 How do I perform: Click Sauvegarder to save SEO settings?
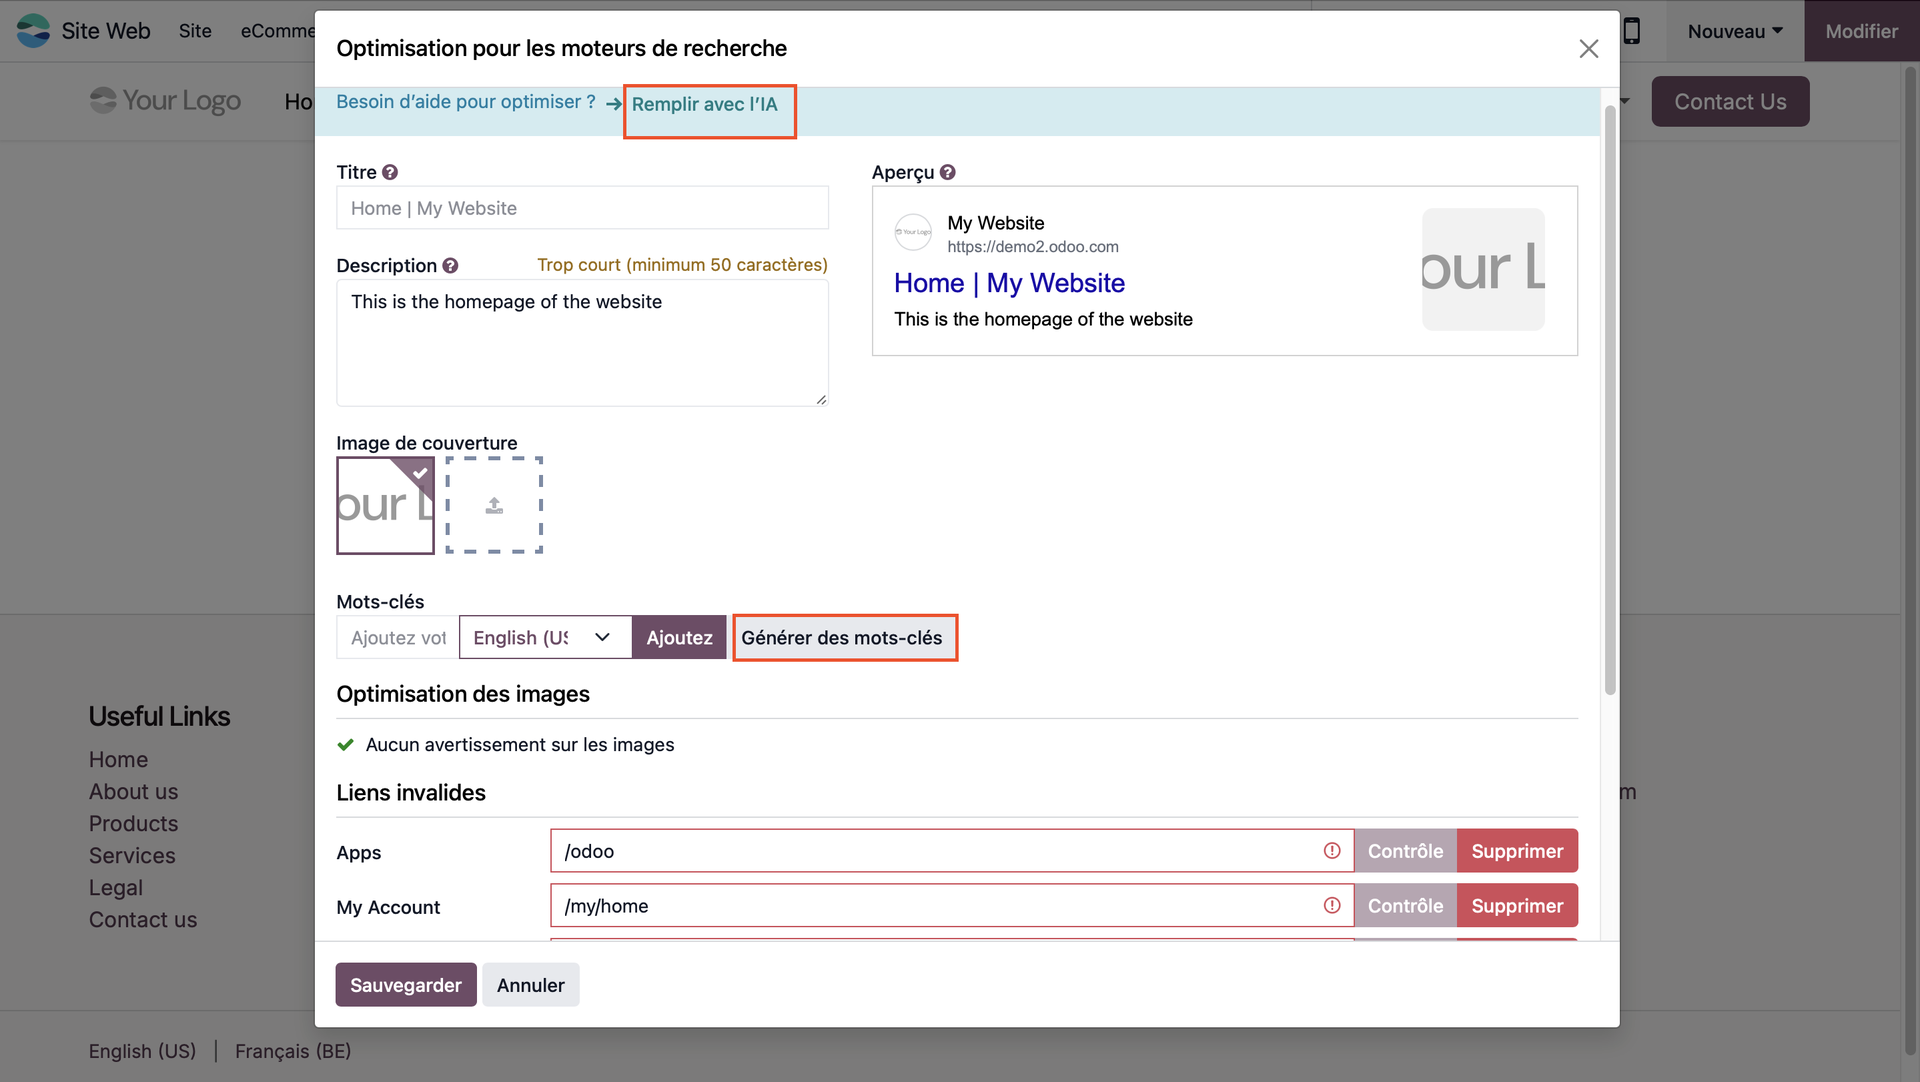coord(405,985)
